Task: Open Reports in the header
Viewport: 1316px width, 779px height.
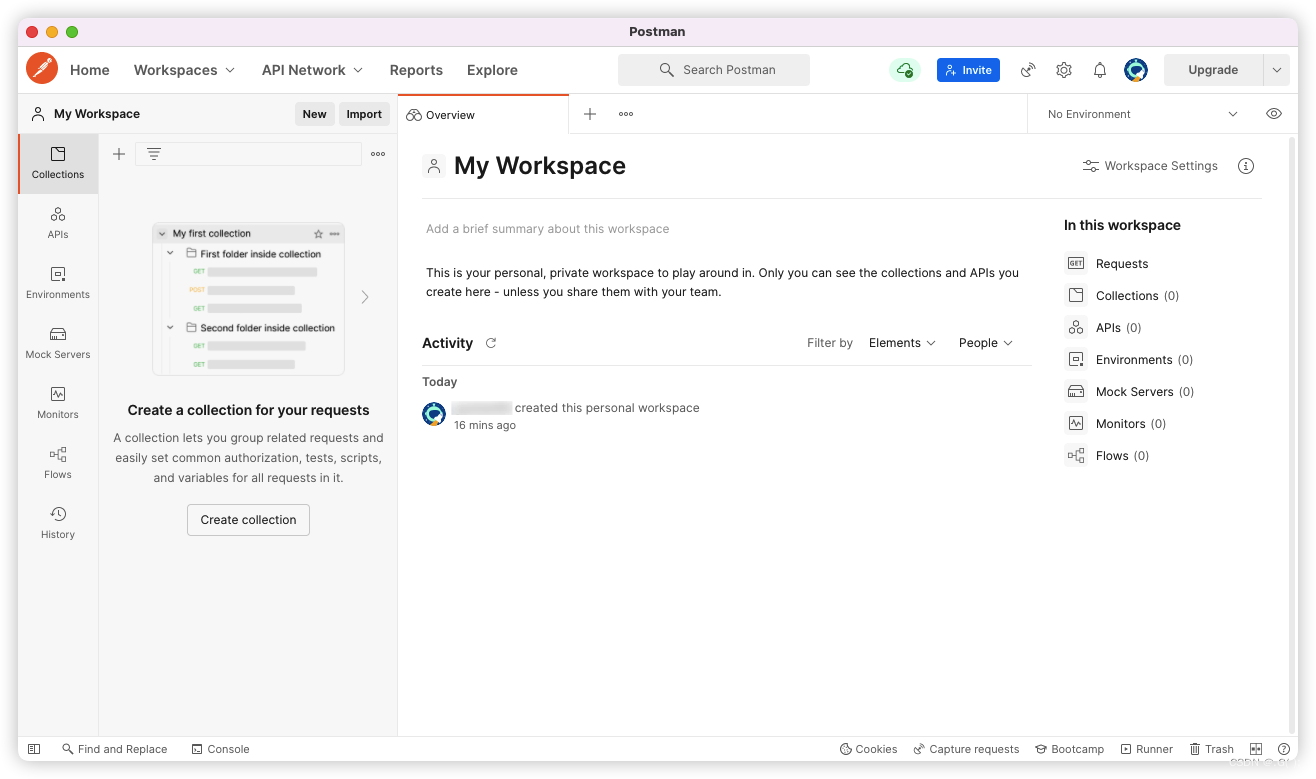Action: 416,70
